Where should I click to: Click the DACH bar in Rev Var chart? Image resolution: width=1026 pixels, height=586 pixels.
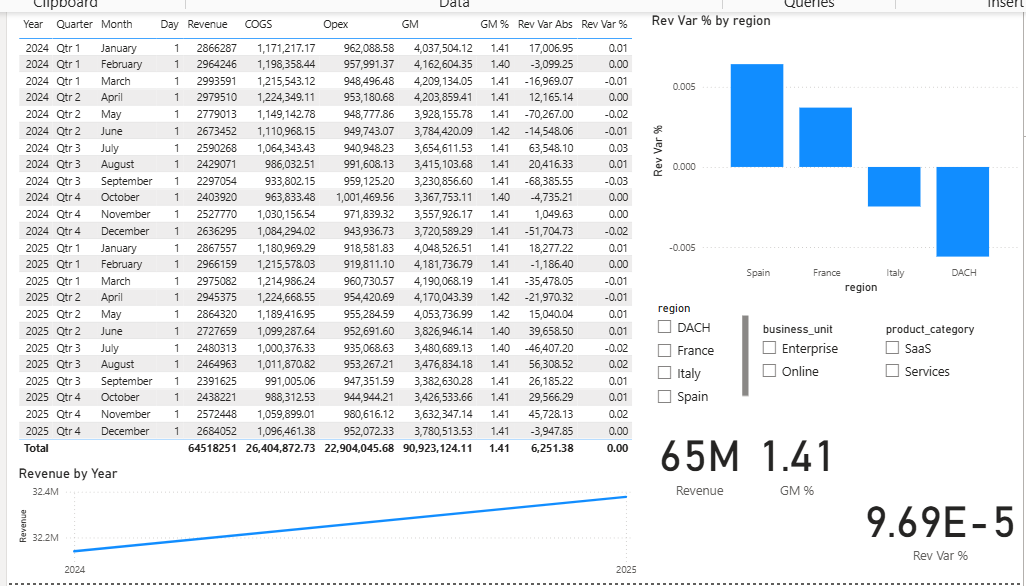[963, 211]
